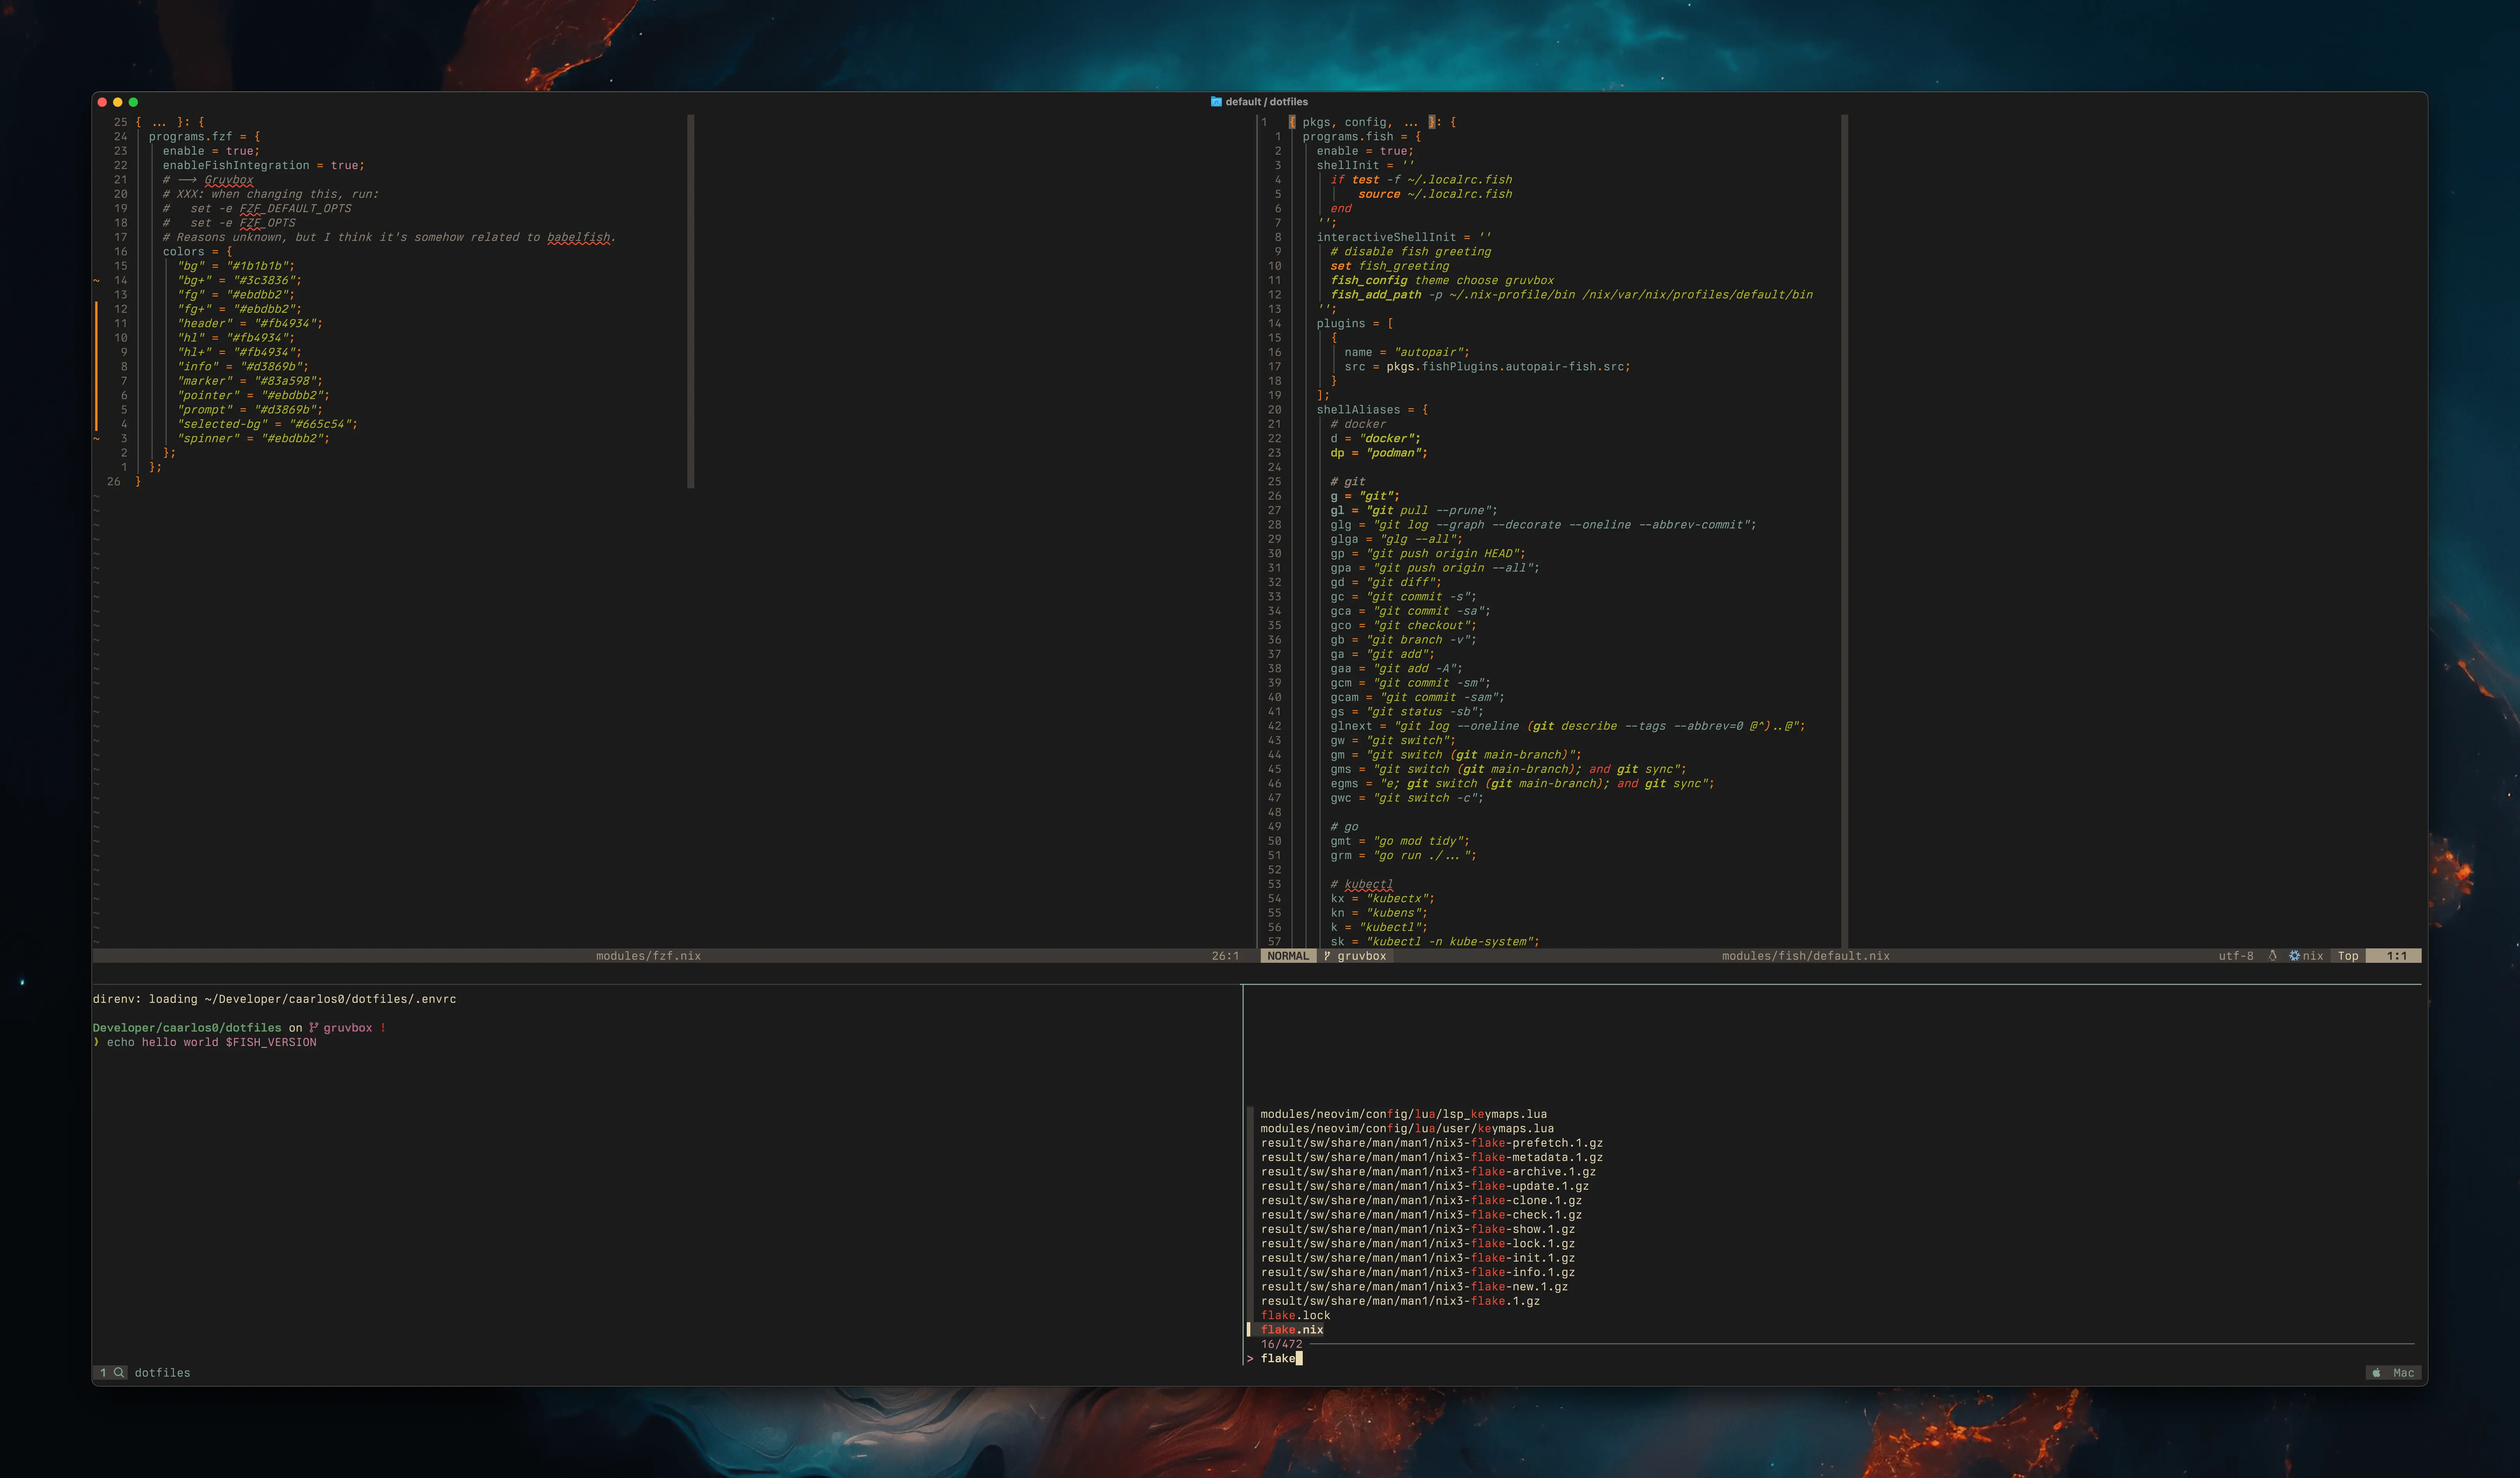Click the Mac label in the tmux status bar
Image resolution: width=2520 pixels, height=1478 pixels.
coord(2404,1373)
